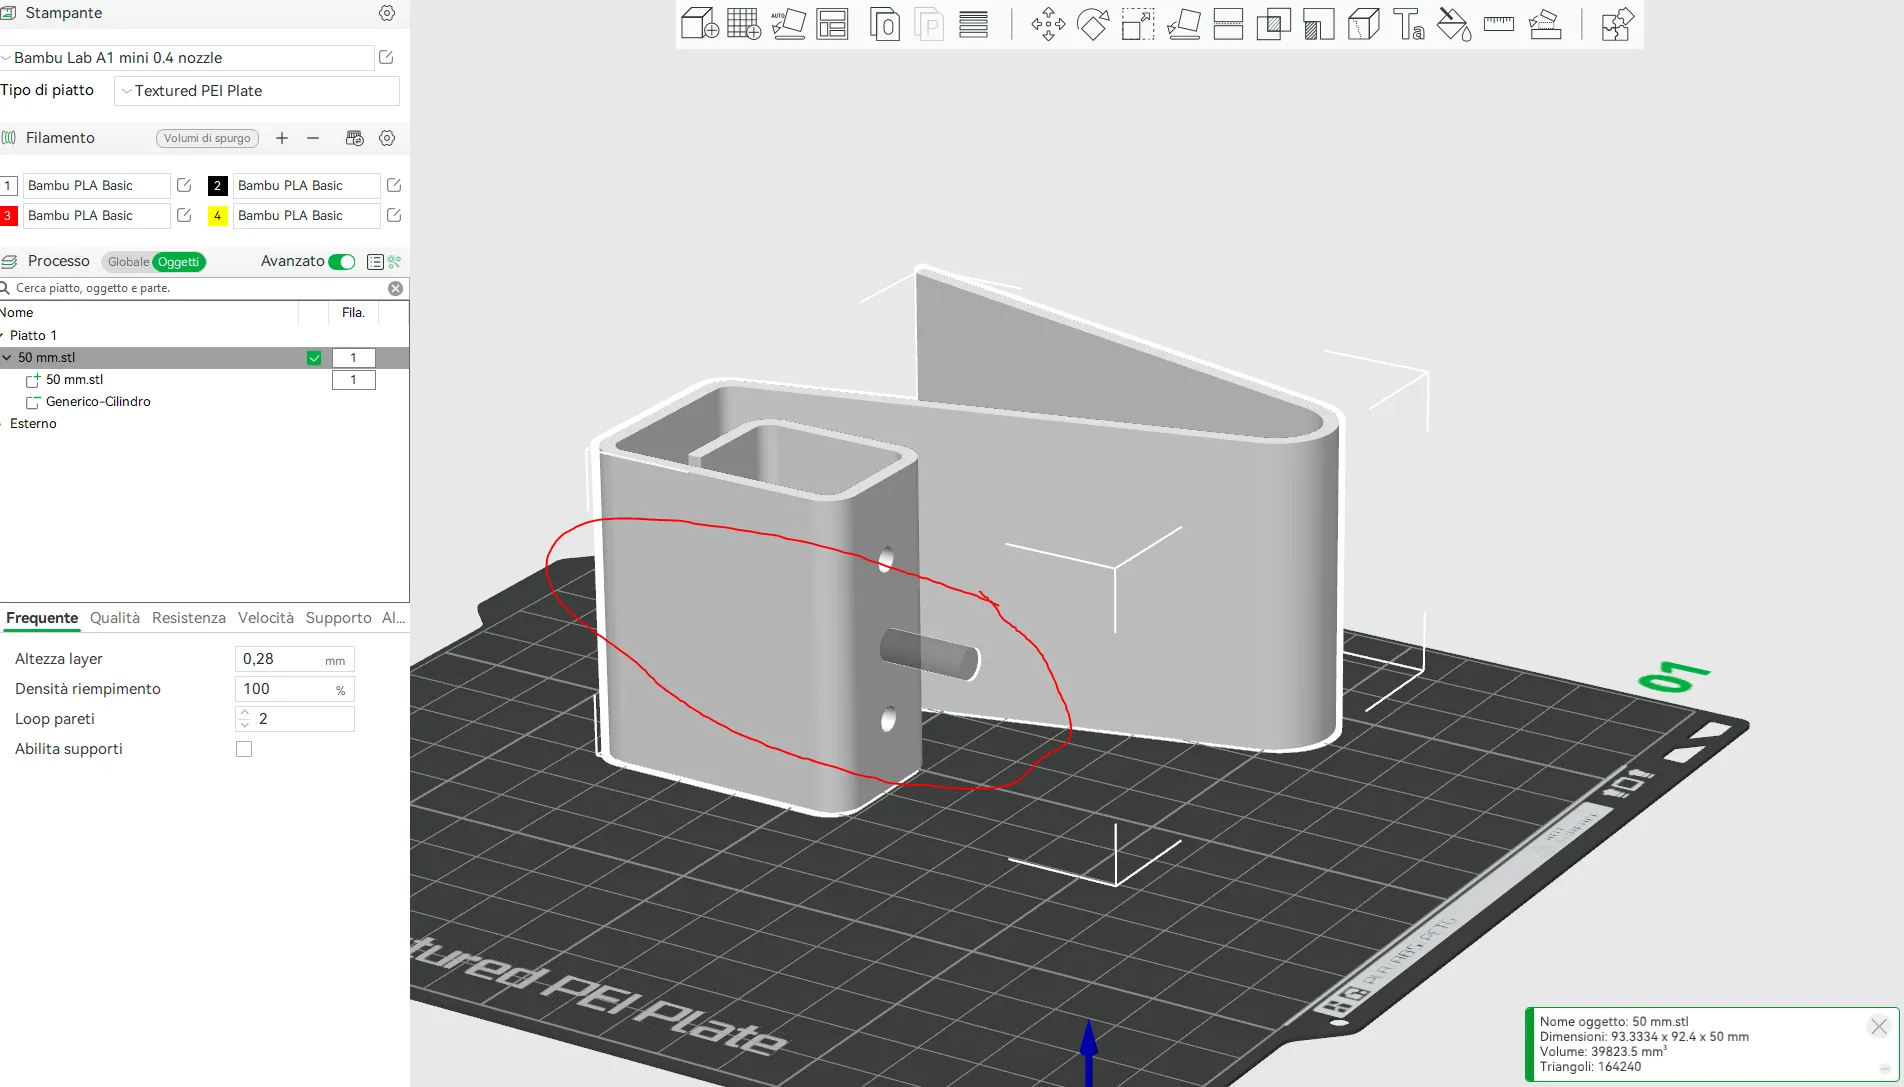The width and height of the screenshot is (1904, 1087).
Task: Enable the Abilita supporti checkbox
Action: point(244,749)
